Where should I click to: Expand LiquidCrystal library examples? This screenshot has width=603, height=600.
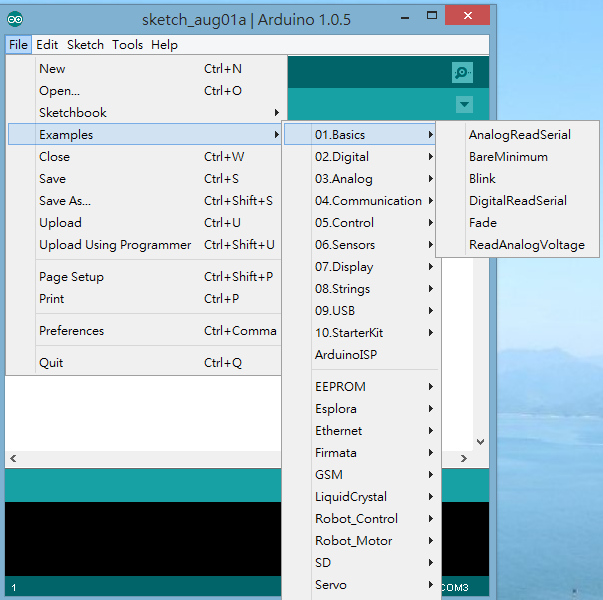[x=361, y=497]
